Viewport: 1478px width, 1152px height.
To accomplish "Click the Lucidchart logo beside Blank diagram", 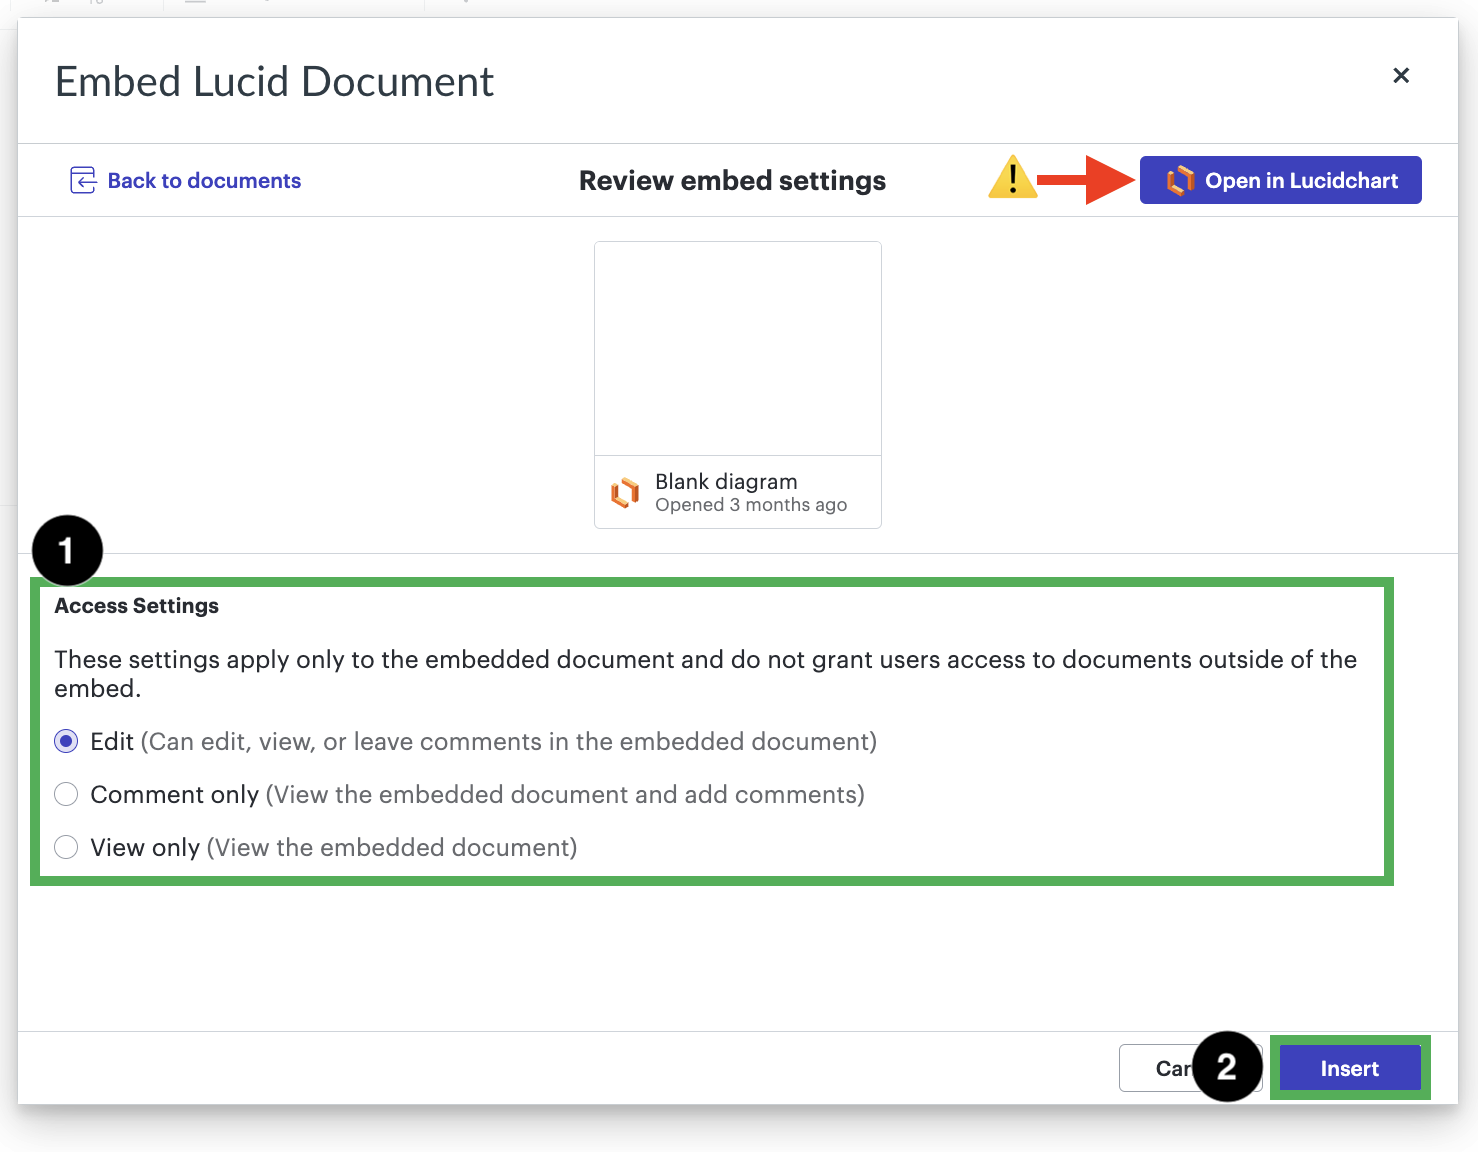I will click(x=625, y=492).
